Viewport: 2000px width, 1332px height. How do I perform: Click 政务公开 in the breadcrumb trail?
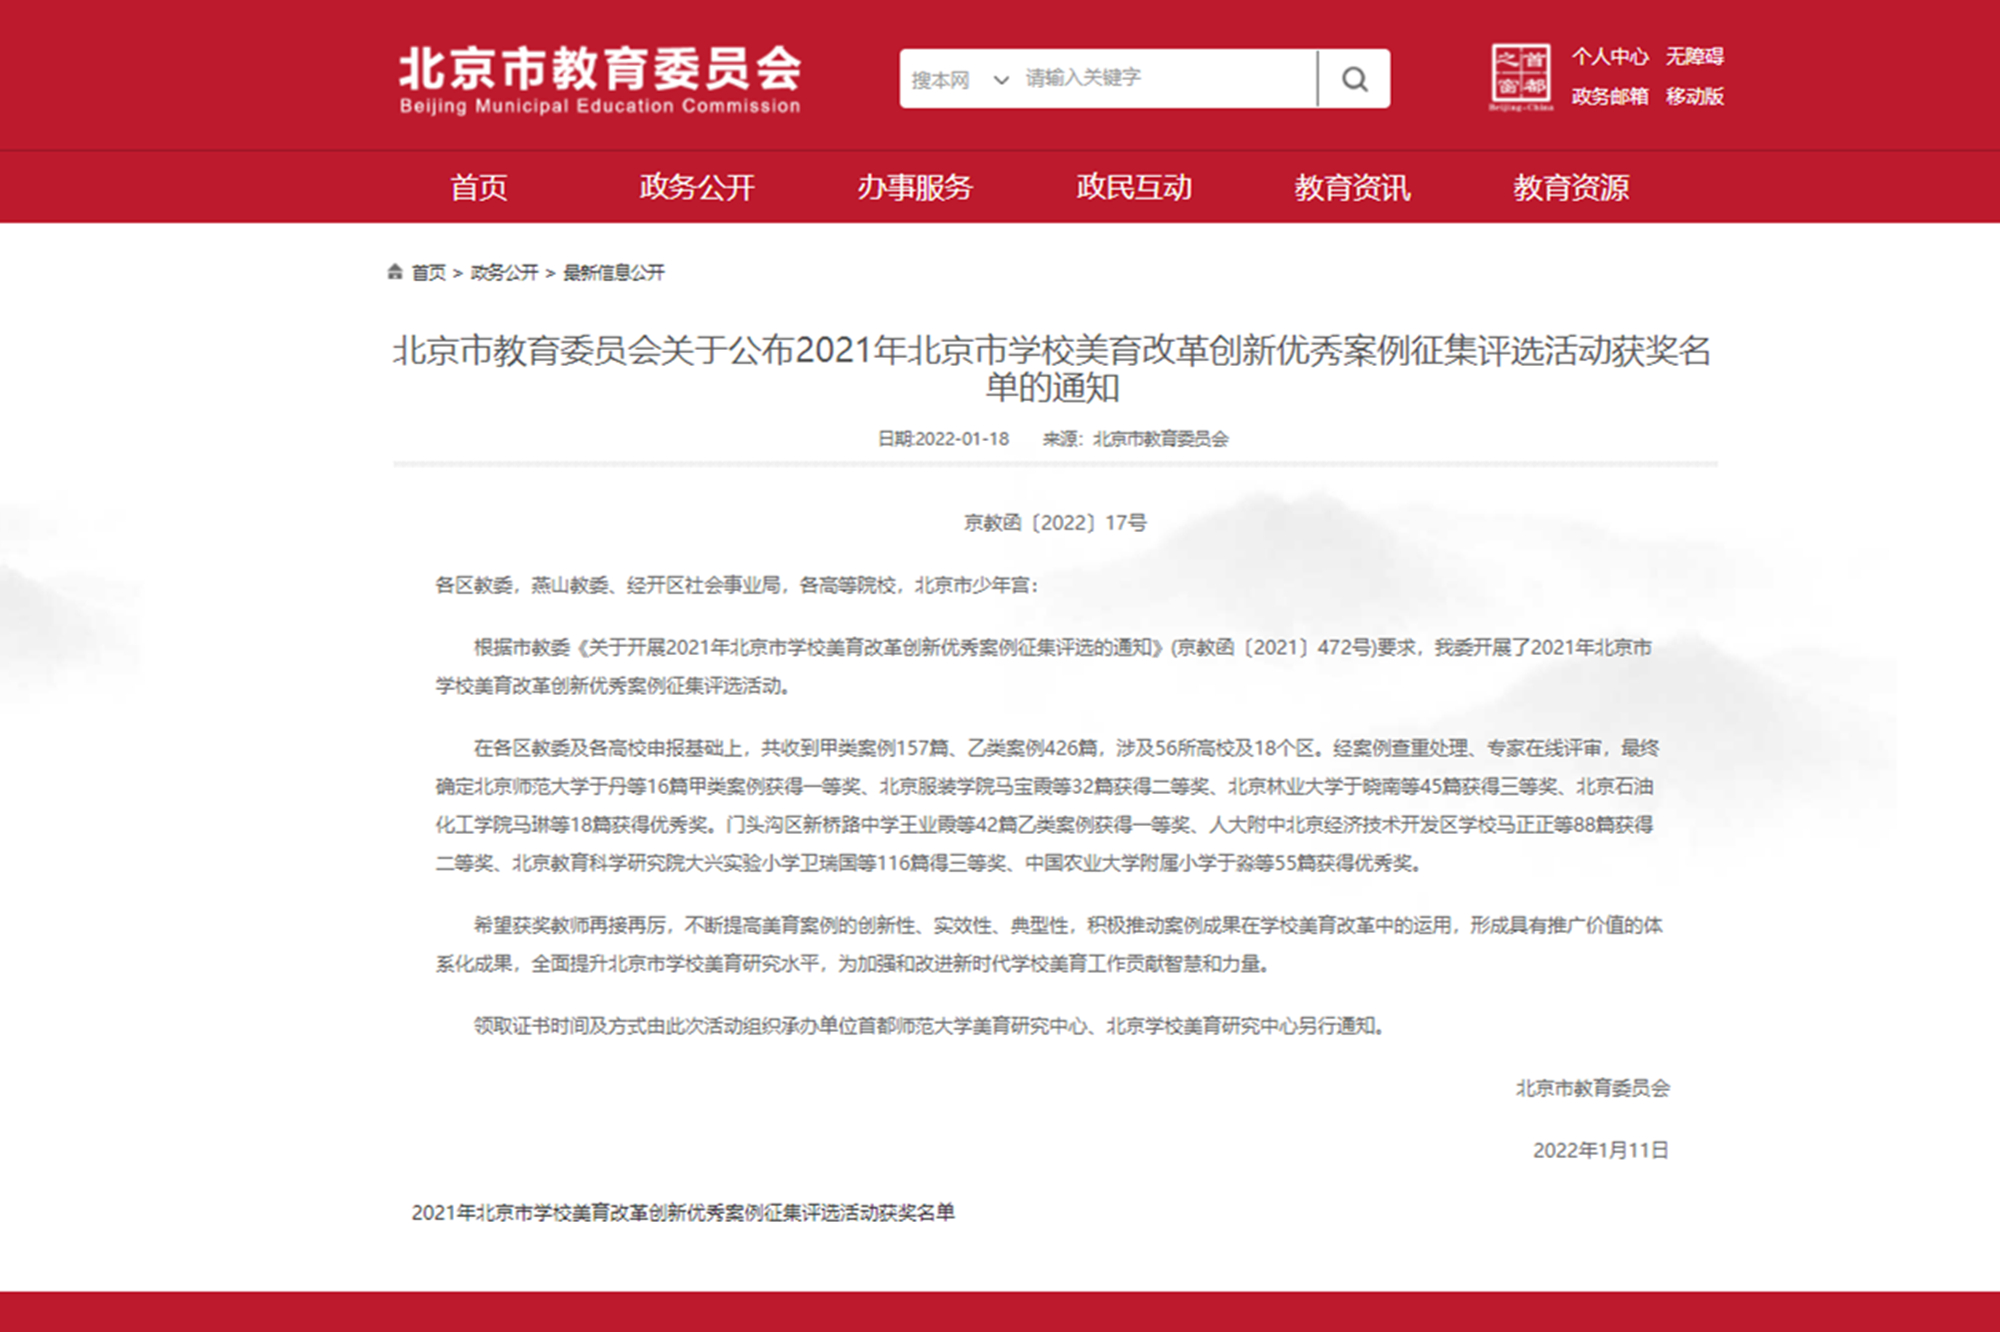click(504, 273)
